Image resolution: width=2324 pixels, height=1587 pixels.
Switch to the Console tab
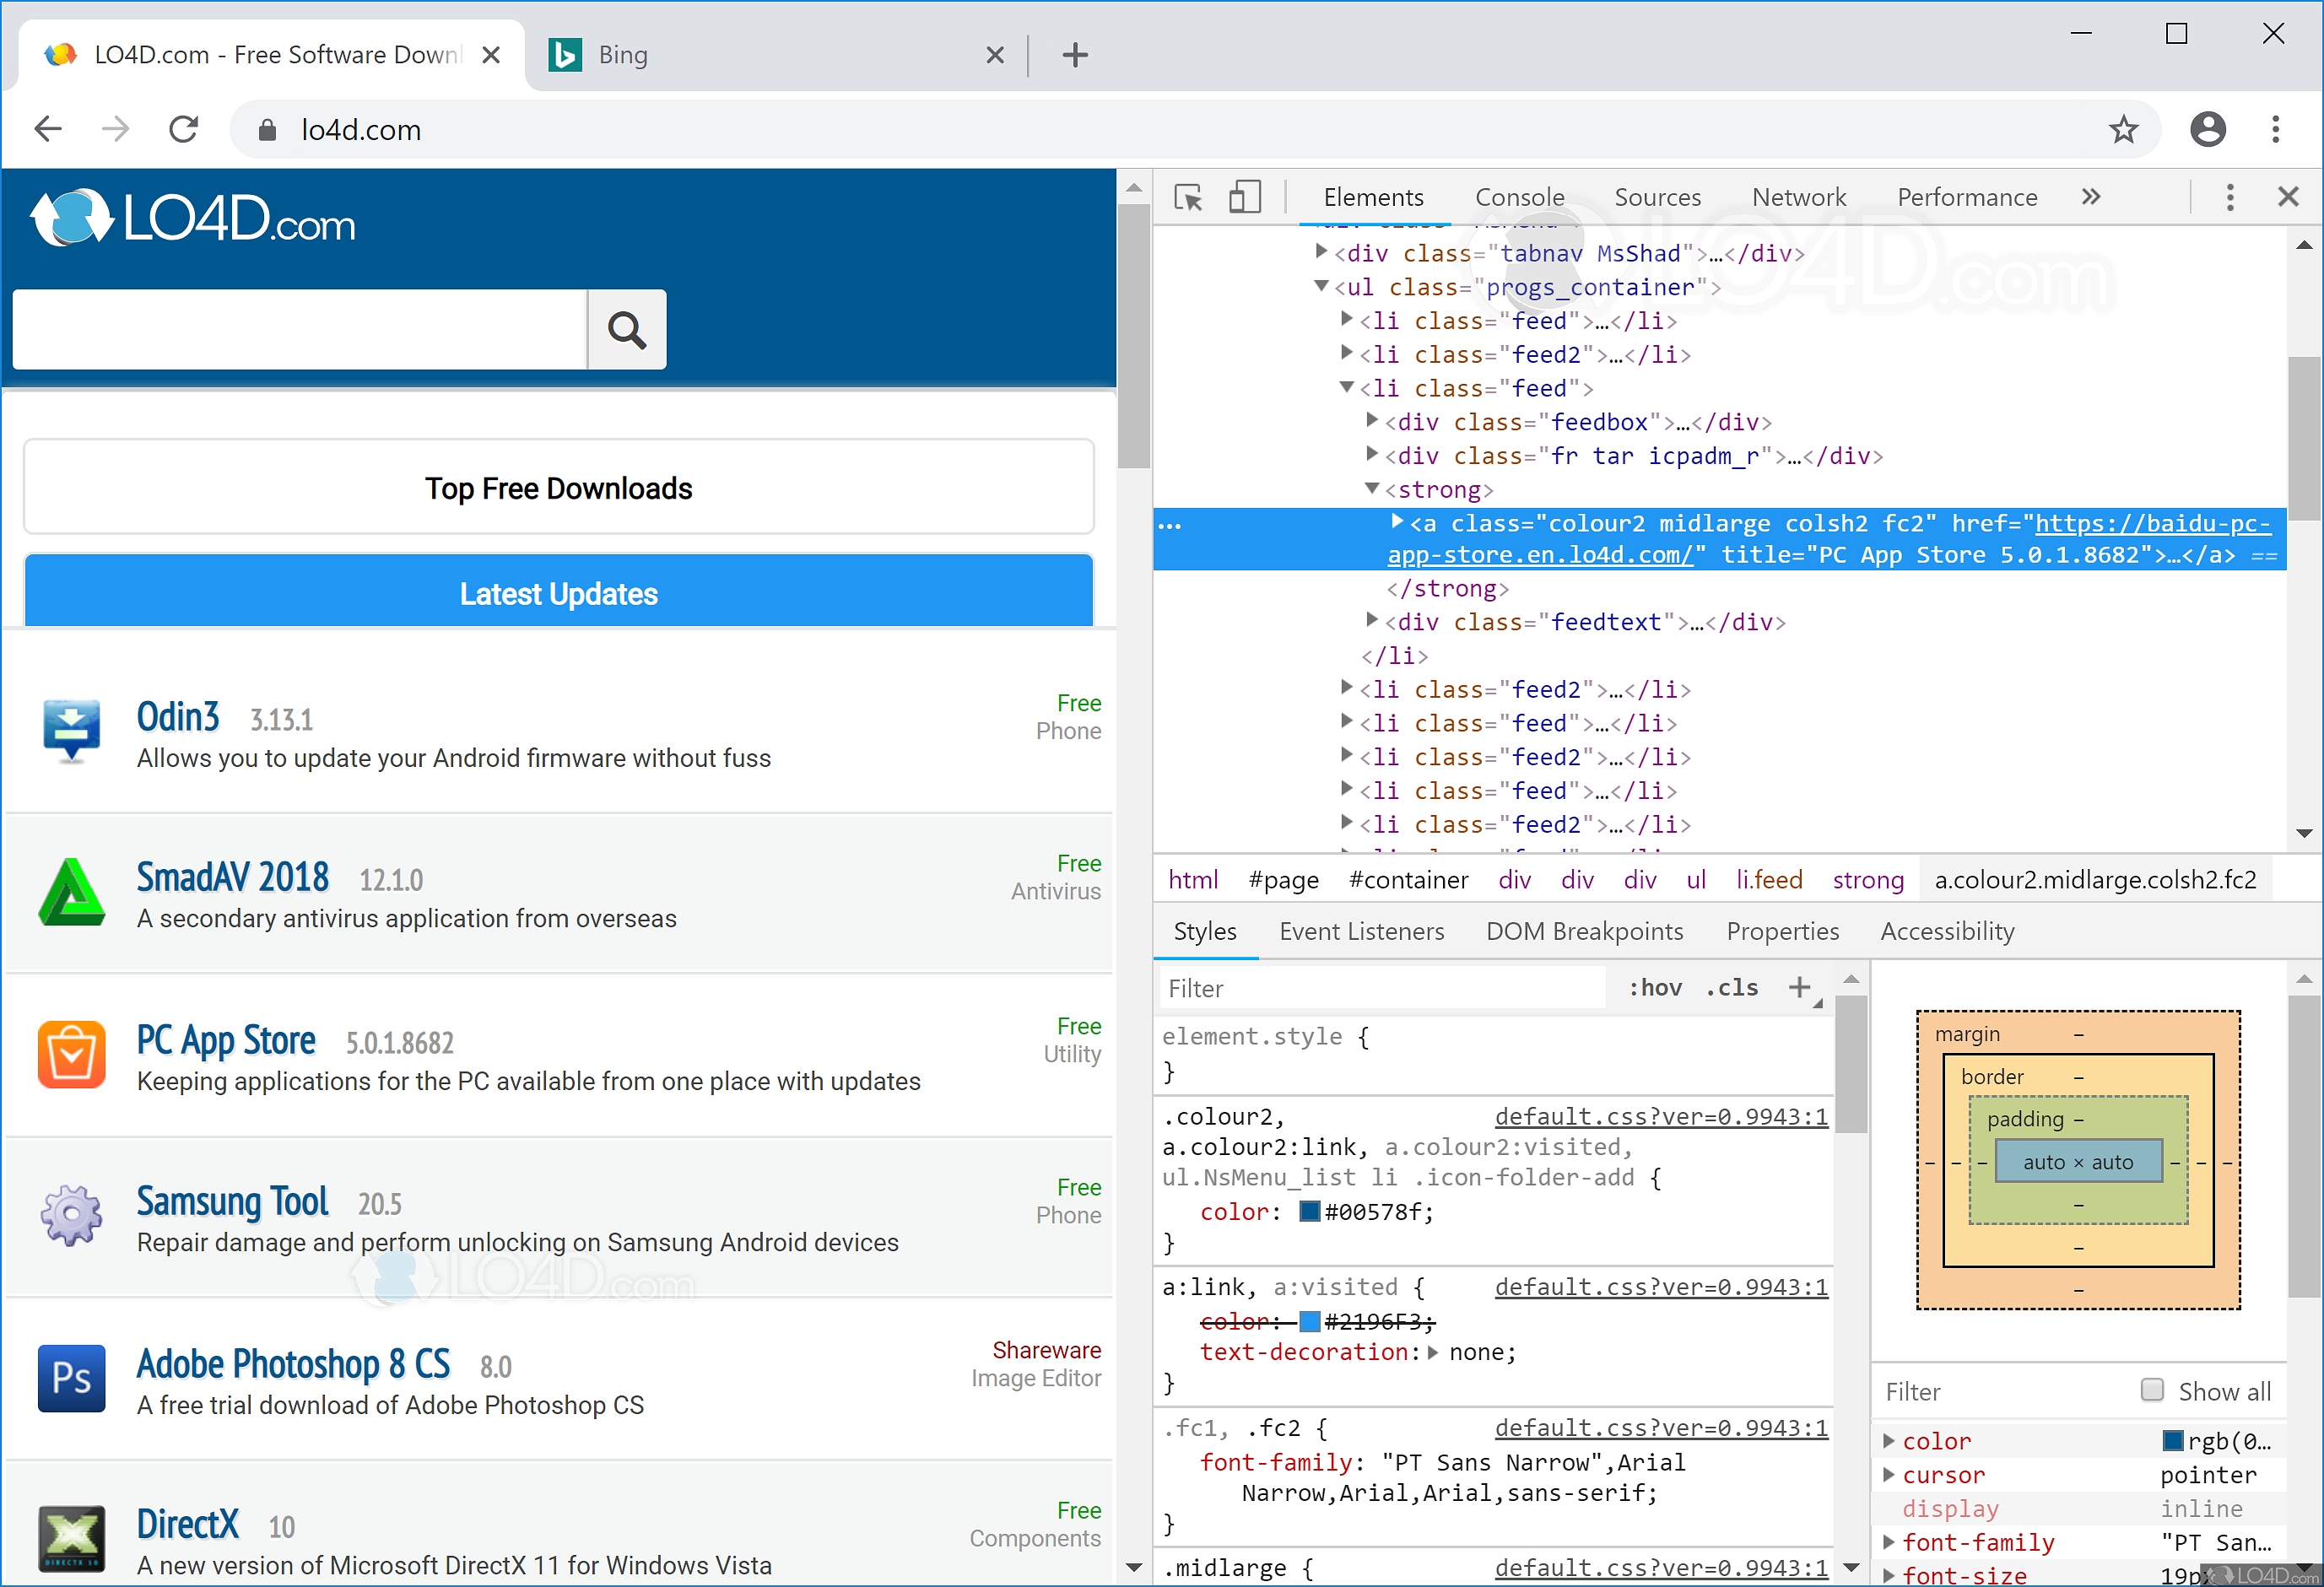(1518, 197)
